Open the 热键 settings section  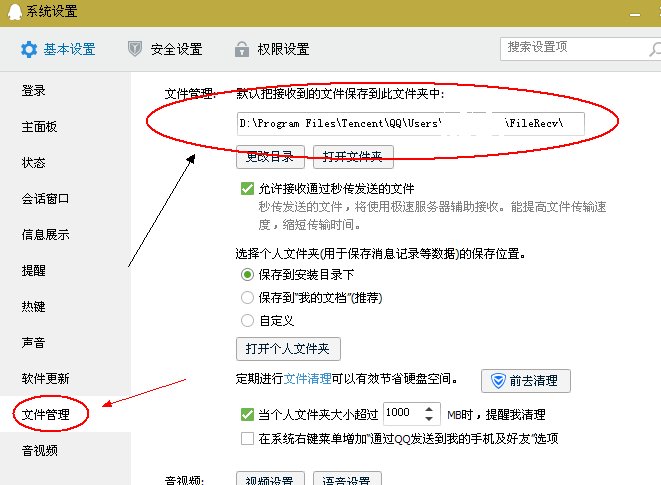point(34,307)
